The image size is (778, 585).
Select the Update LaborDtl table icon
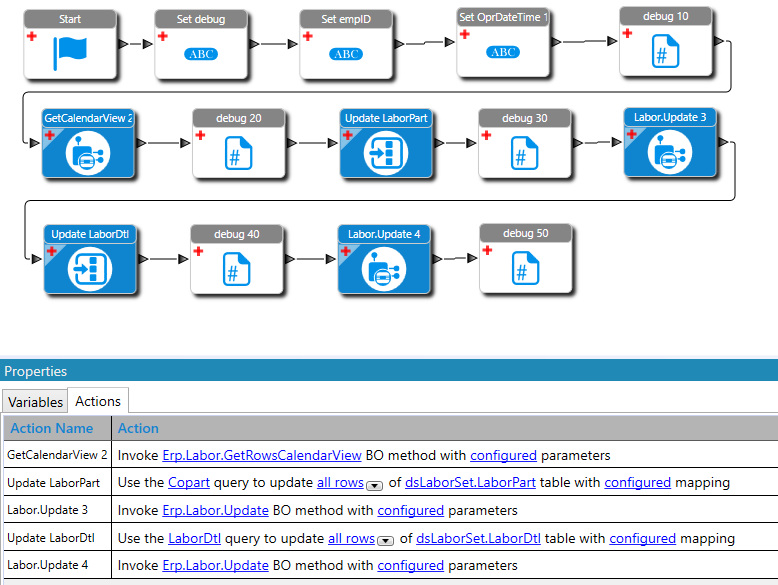tap(90, 269)
